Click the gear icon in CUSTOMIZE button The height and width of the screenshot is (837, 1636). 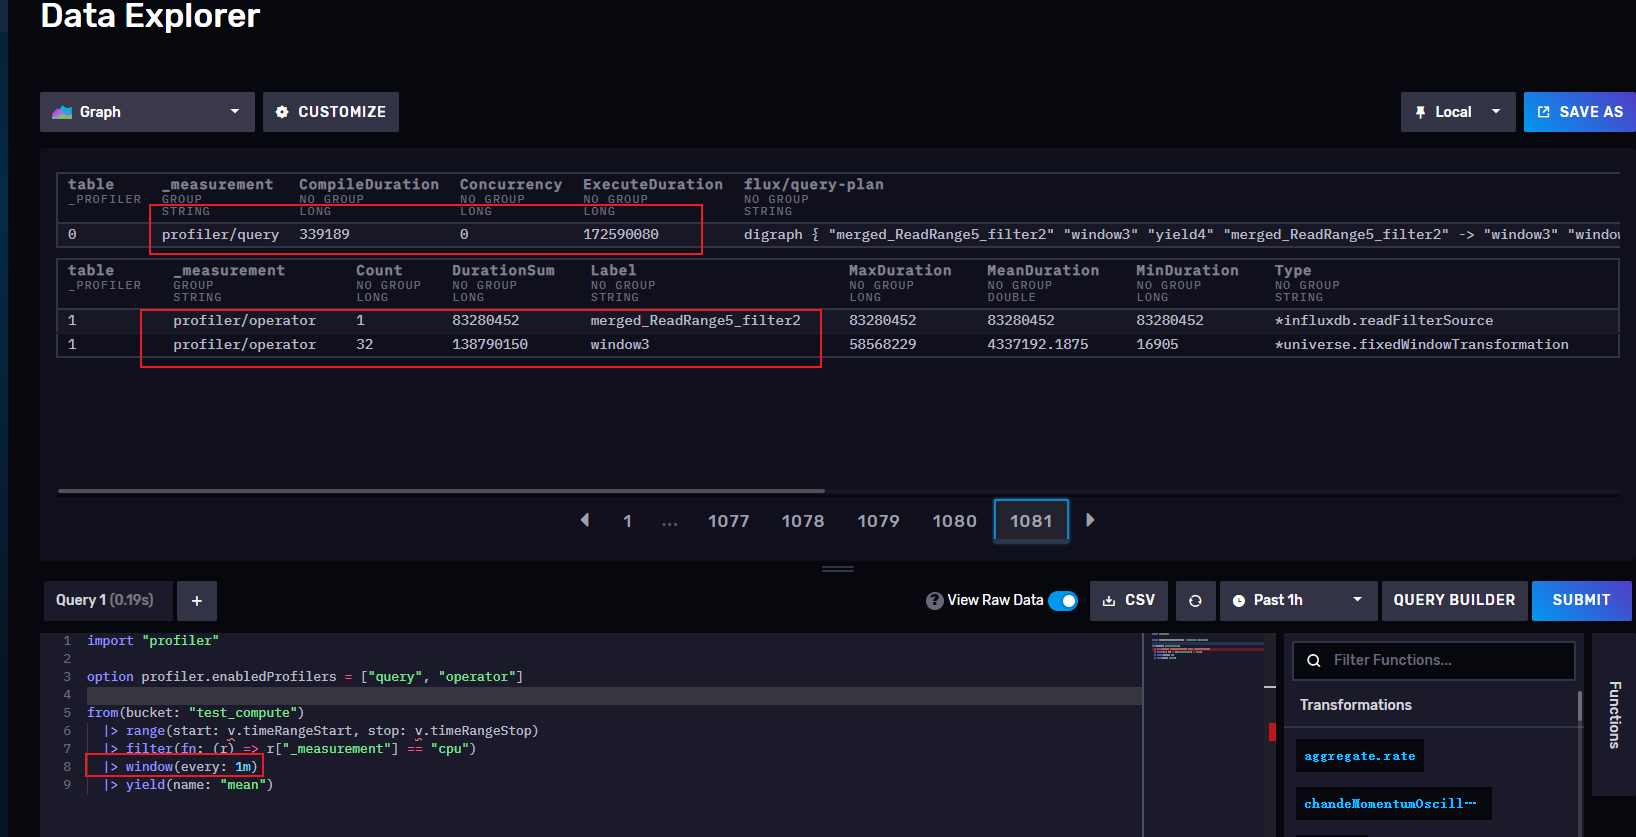pos(282,112)
